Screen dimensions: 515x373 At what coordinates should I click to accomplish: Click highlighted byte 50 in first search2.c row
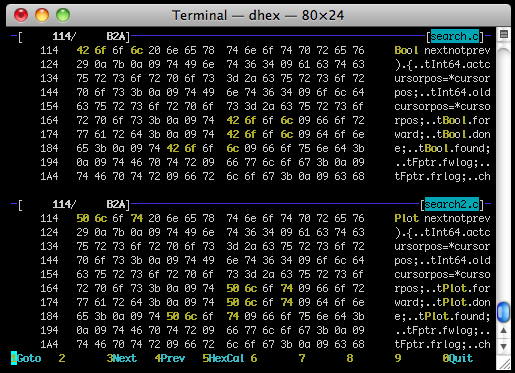coord(83,218)
